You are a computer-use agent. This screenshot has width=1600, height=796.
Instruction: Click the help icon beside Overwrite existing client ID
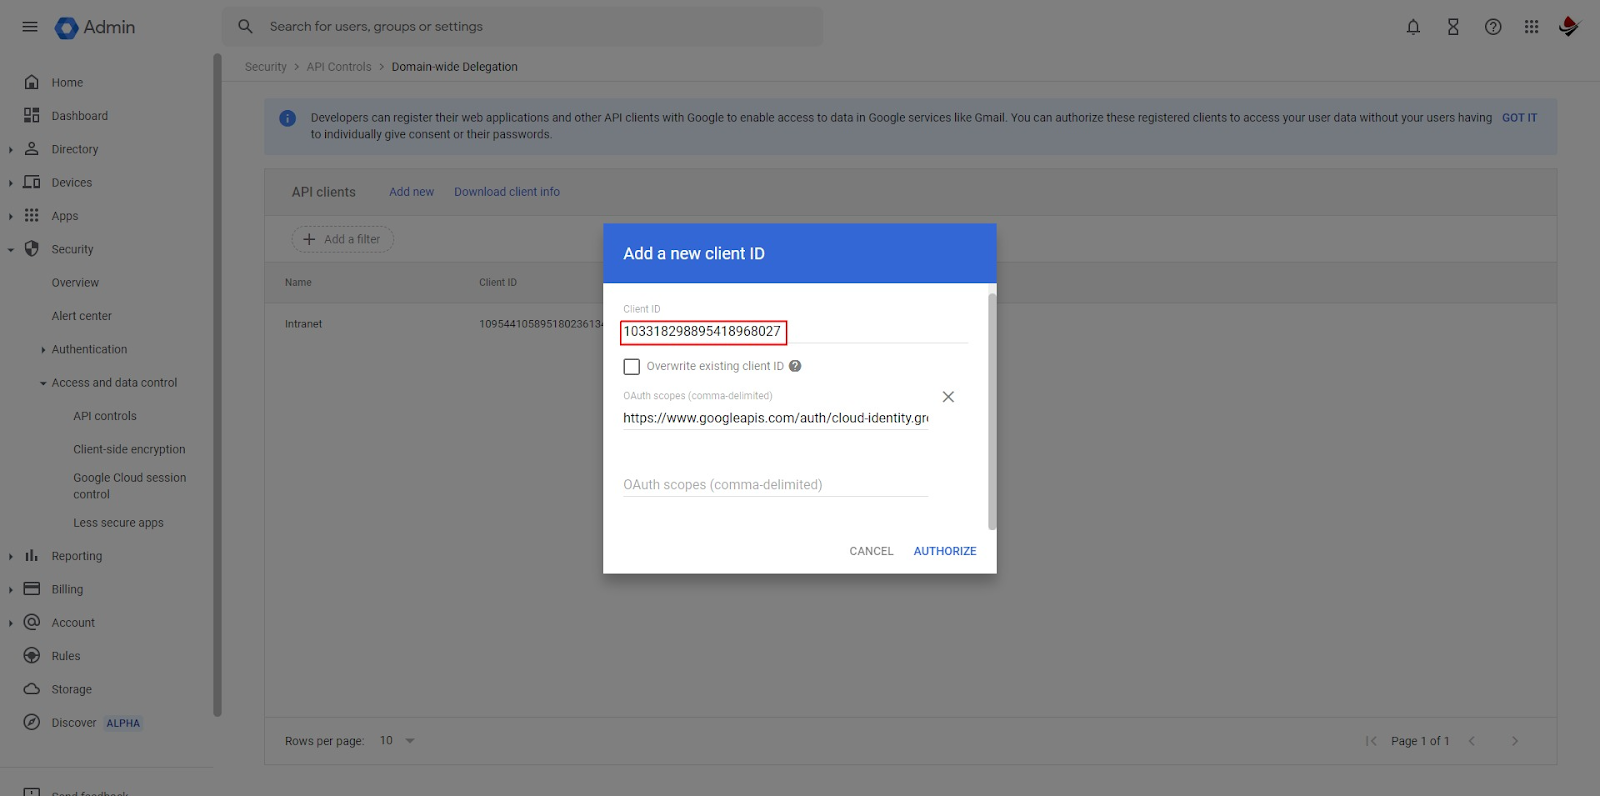click(795, 366)
